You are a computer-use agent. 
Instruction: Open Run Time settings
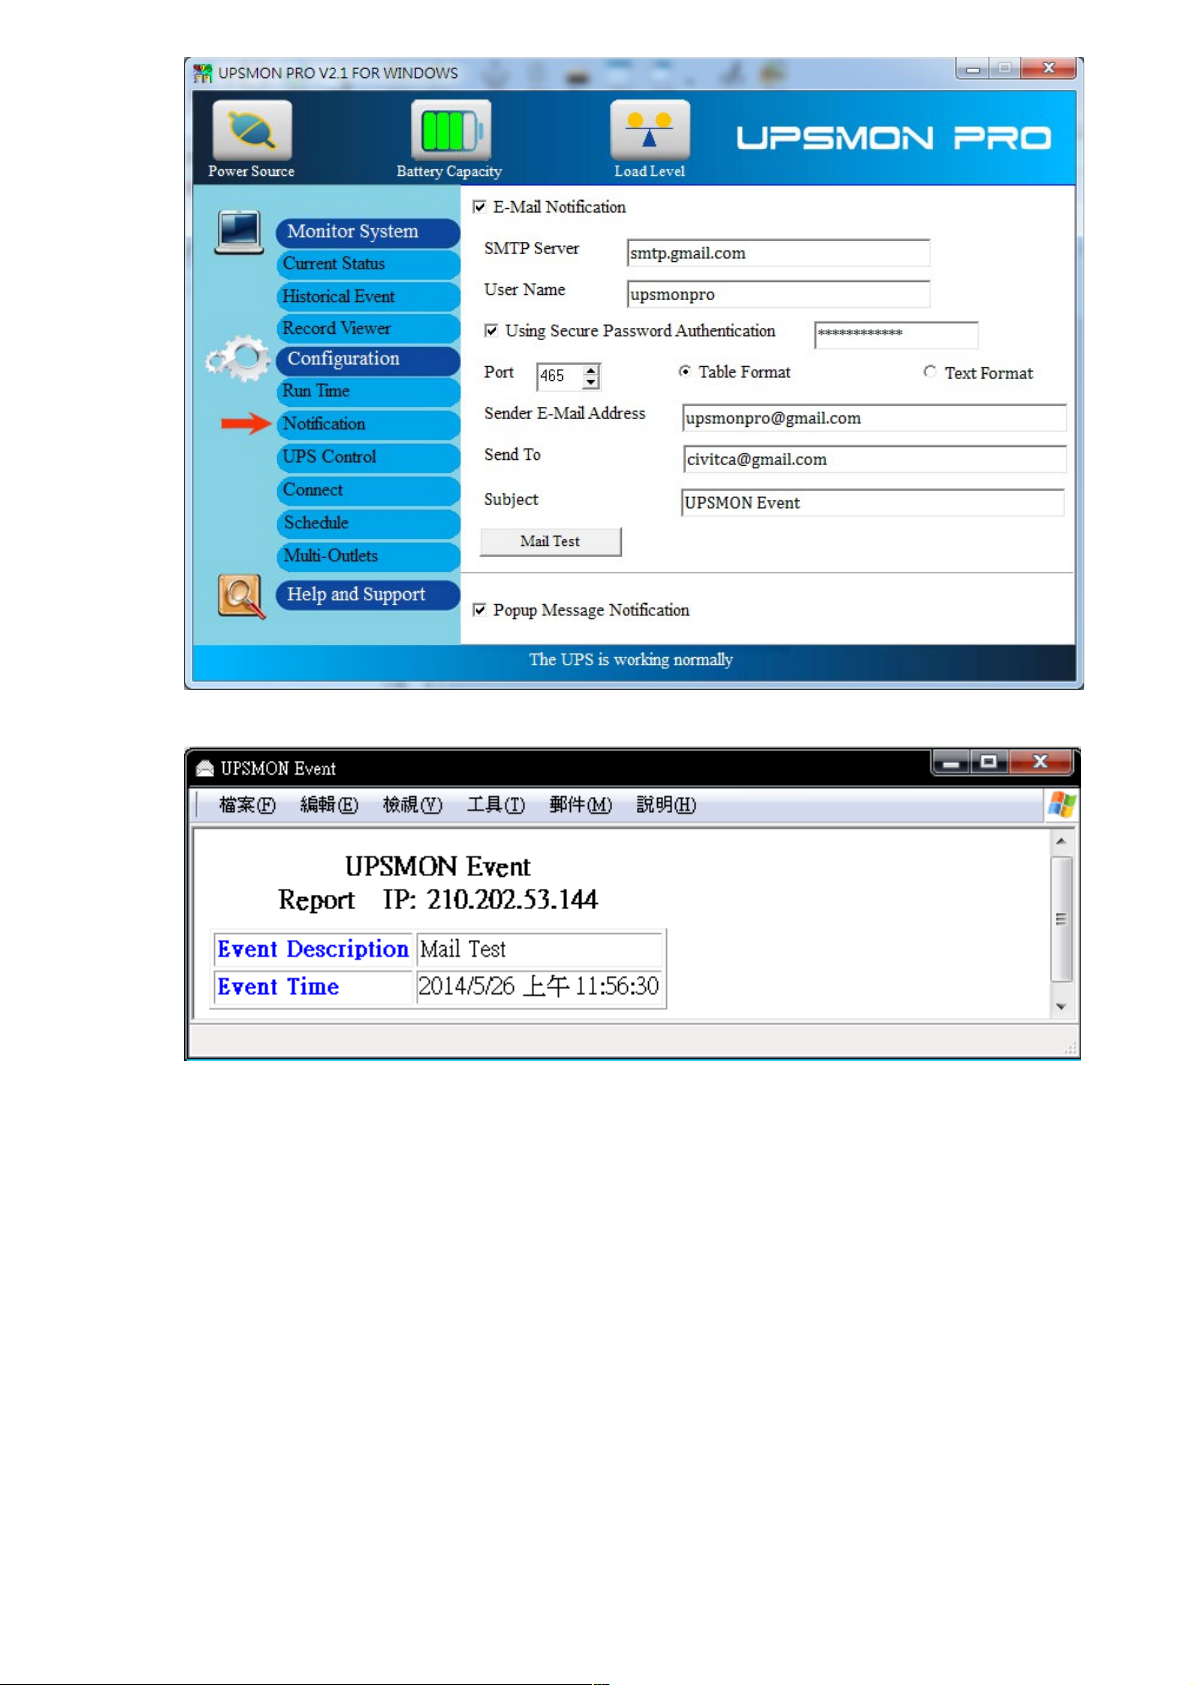click(368, 391)
